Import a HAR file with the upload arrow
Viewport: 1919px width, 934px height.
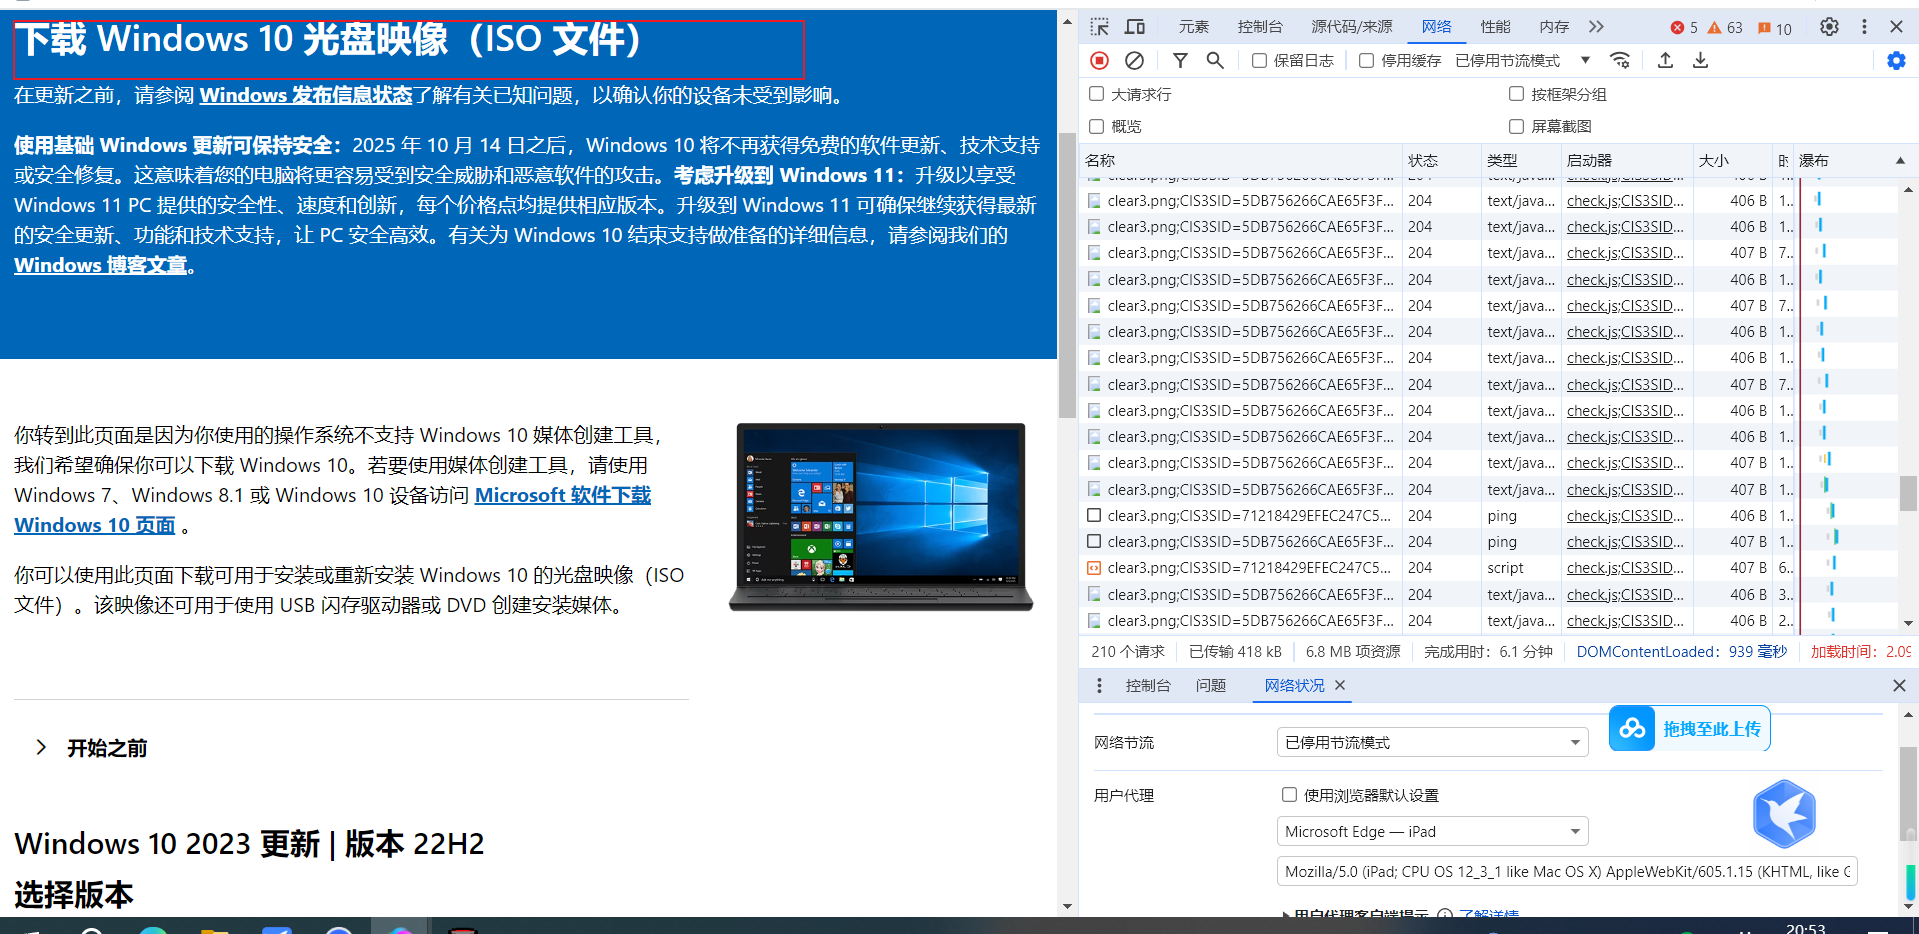[x=1665, y=61]
